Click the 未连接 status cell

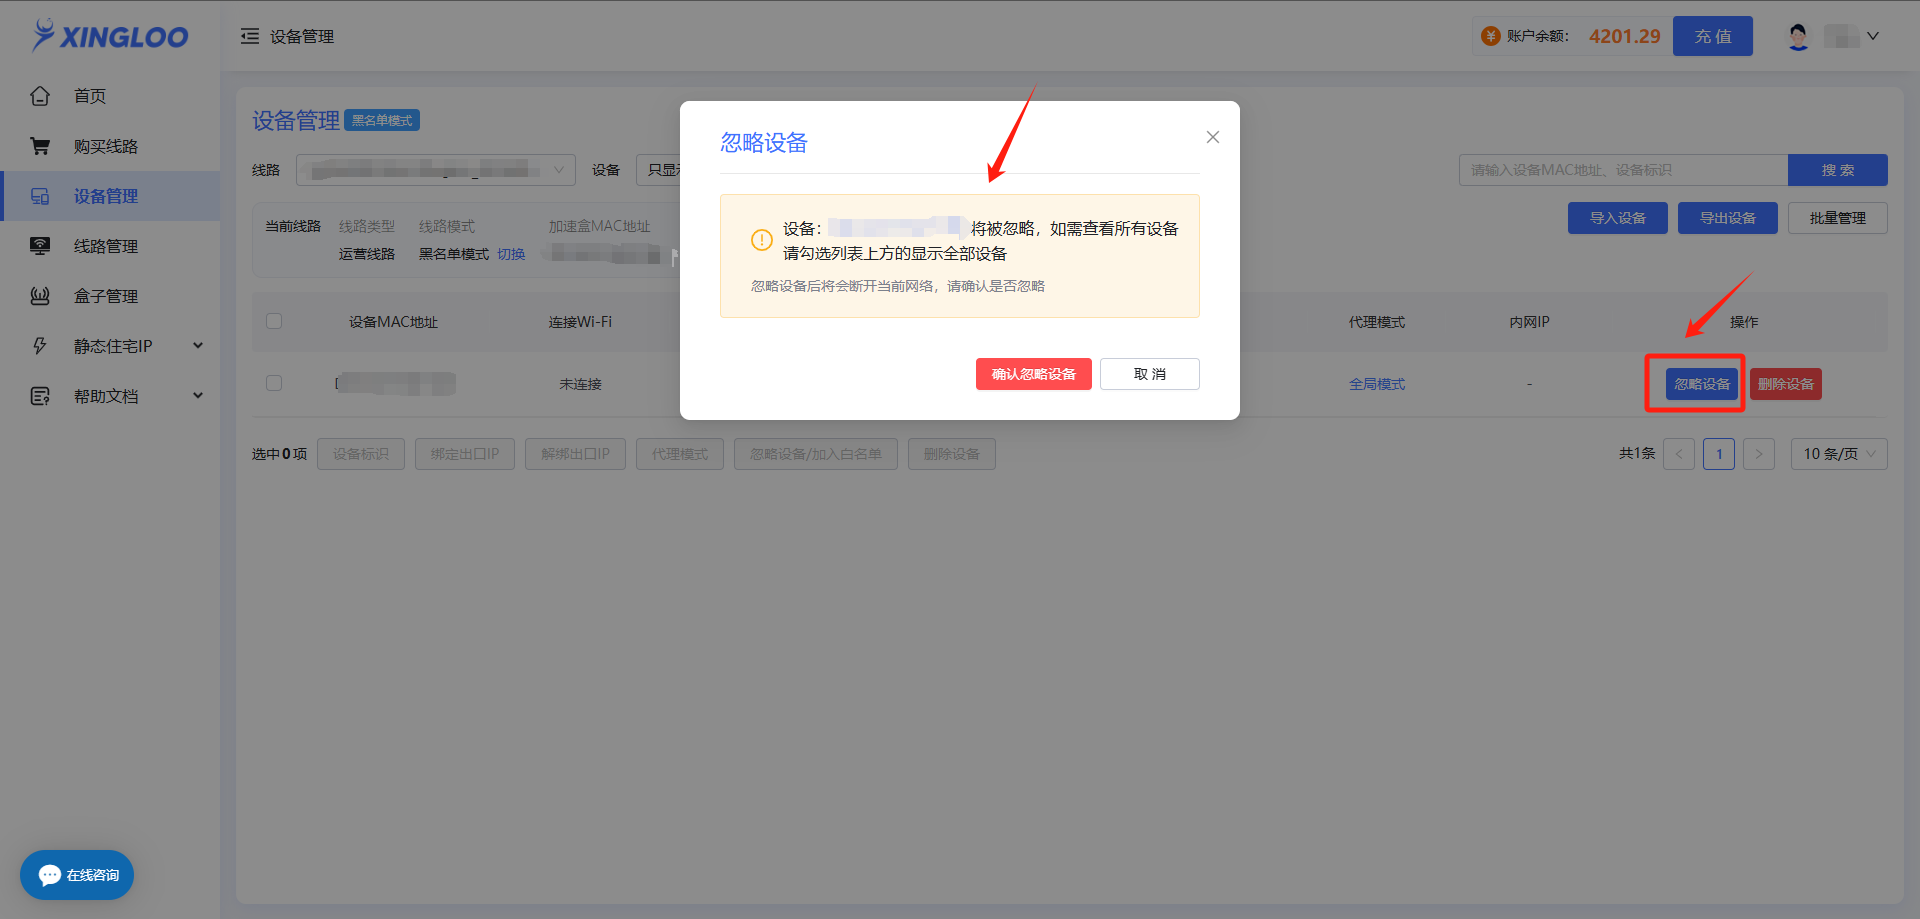pos(580,384)
